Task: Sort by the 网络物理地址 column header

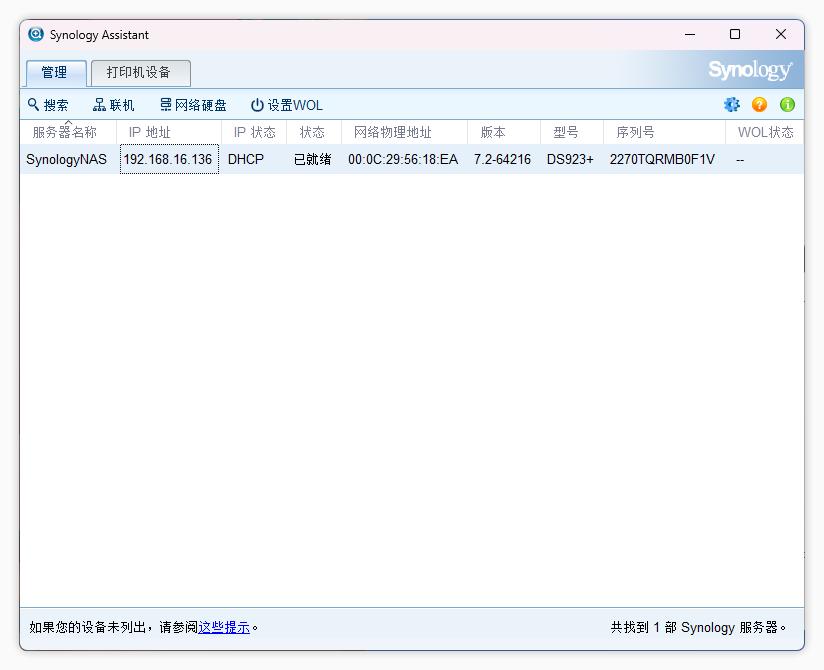Action: [x=404, y=132]
